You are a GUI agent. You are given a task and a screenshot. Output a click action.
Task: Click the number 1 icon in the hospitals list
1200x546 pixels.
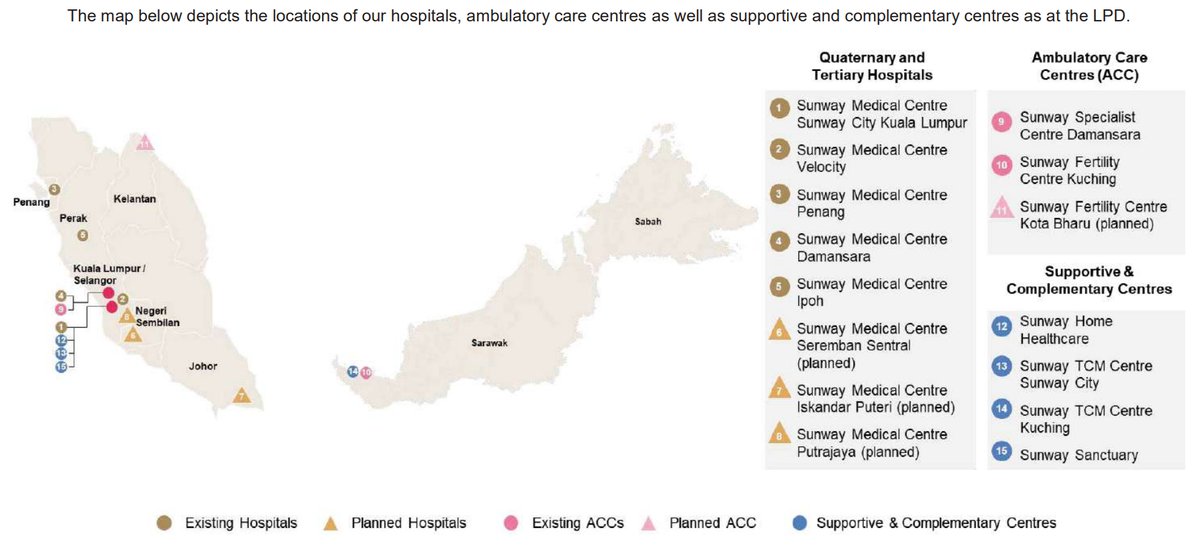[x=781, y=106]
